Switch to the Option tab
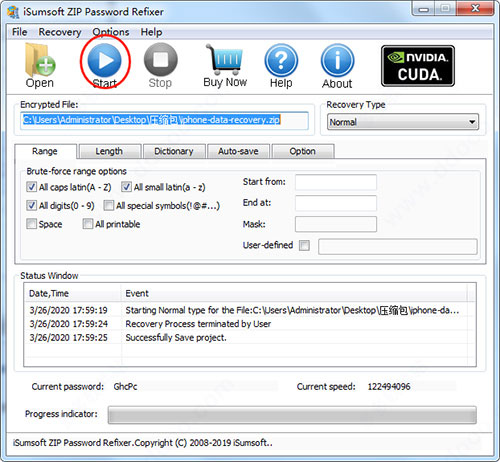500x462 pixels. point(302,151)
